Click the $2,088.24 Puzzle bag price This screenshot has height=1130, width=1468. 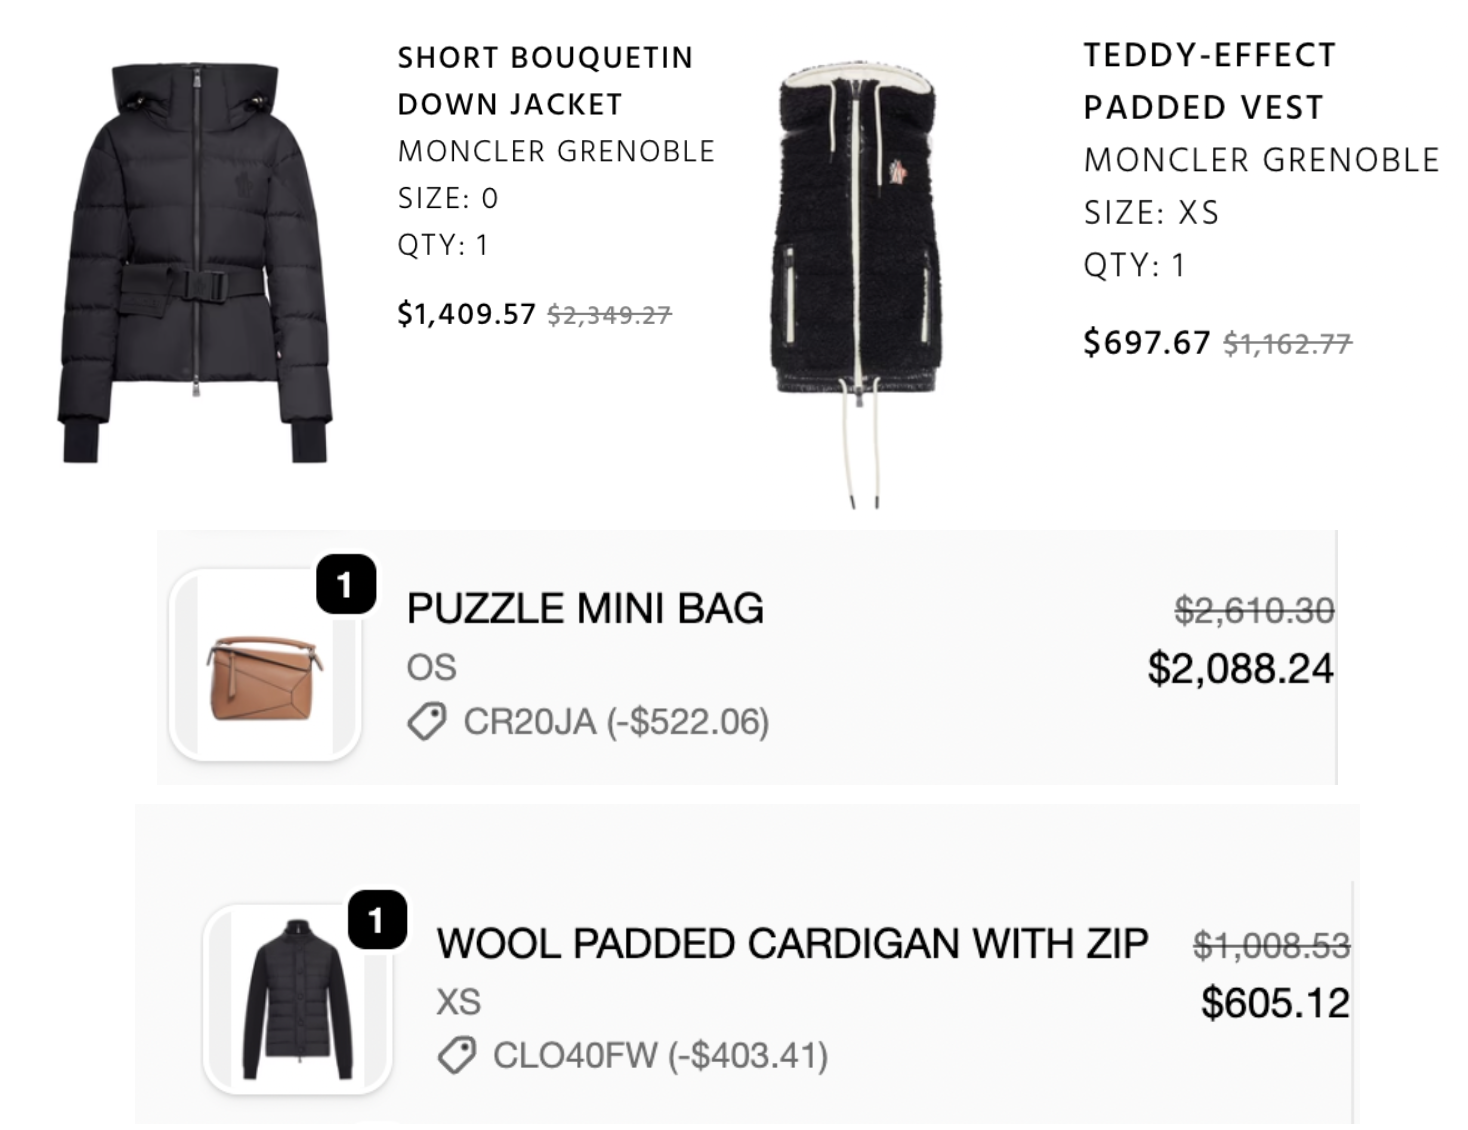pos(1240,668)
